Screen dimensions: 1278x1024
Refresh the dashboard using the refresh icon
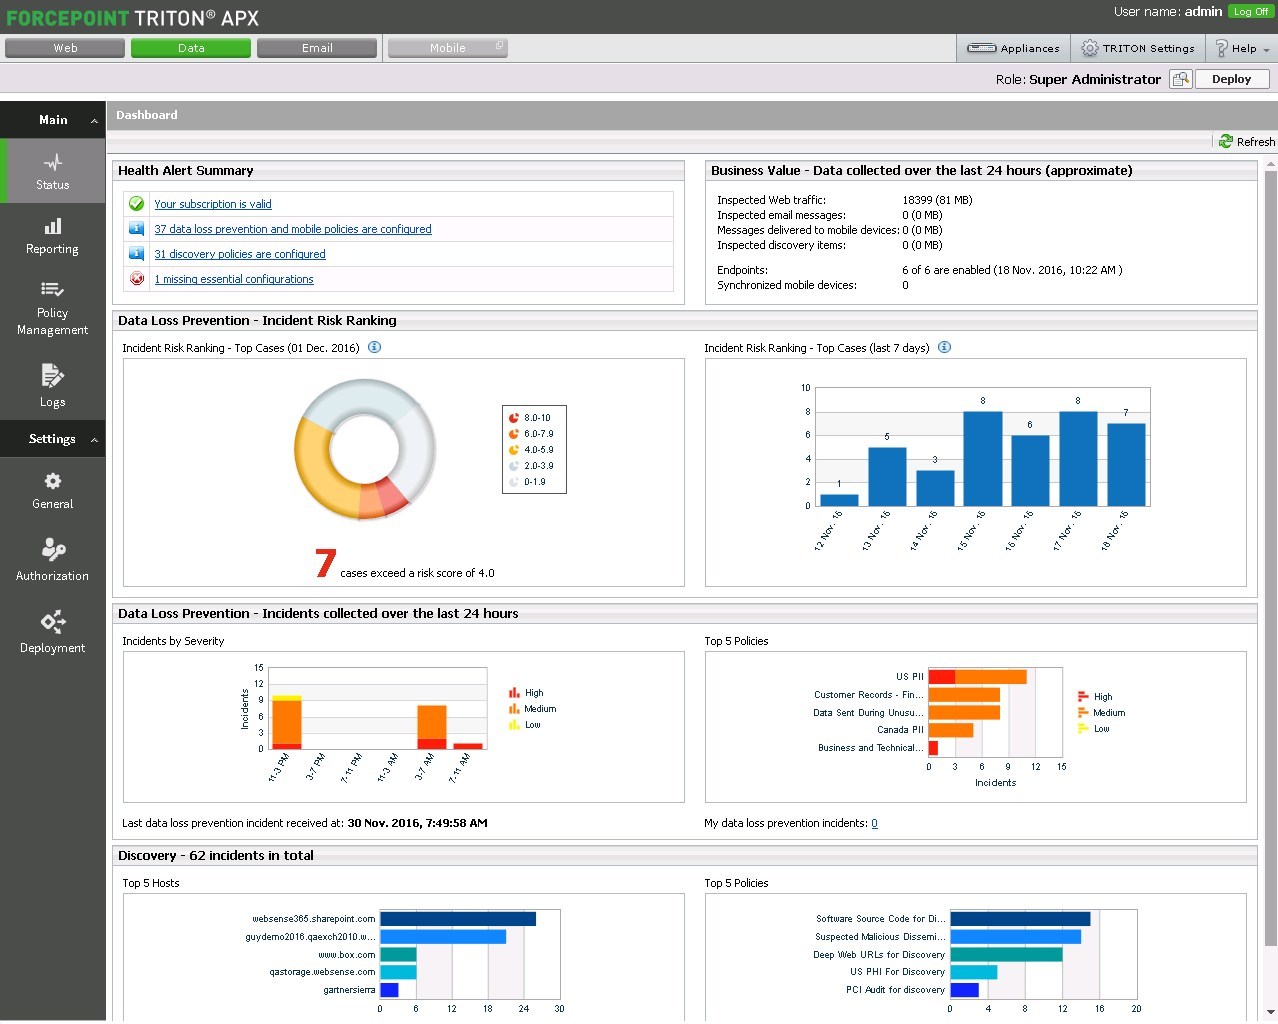1246,141
